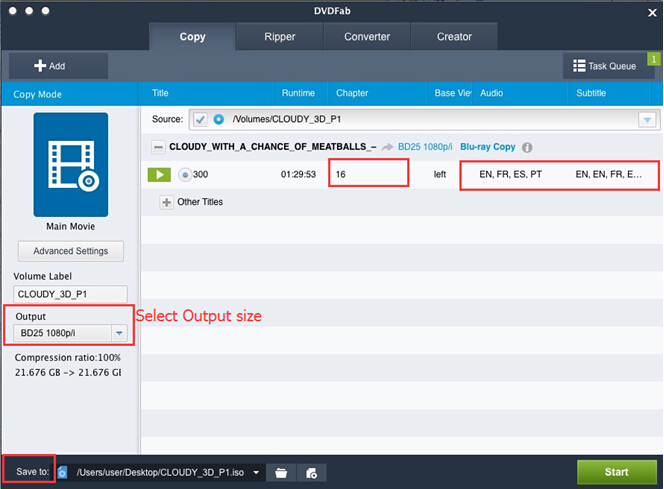Open the Creator tab
The width and height of the screenshot is (664, 489).
click(x=454, y=37)
